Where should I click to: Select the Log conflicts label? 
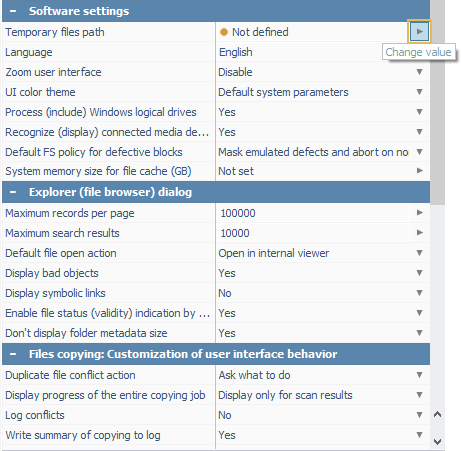(x=35, y=415)
